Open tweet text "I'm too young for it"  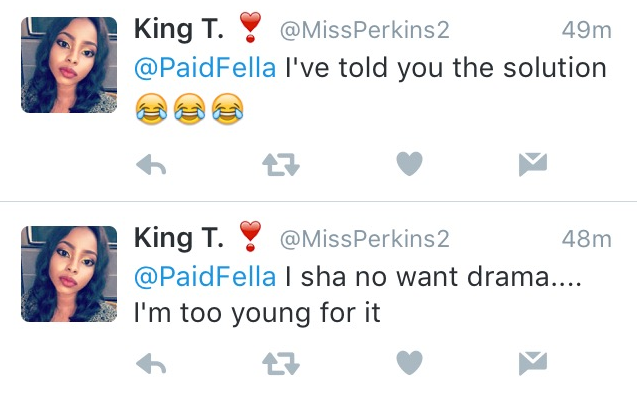click(257, 314)
